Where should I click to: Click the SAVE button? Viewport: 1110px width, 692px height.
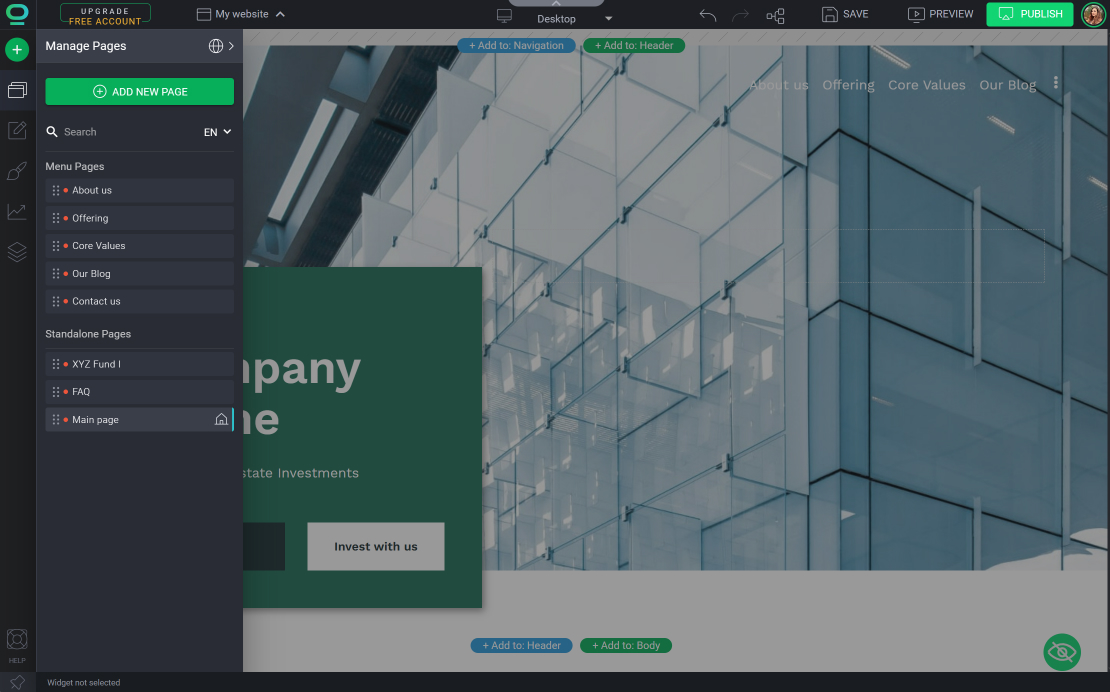(845, 14)
